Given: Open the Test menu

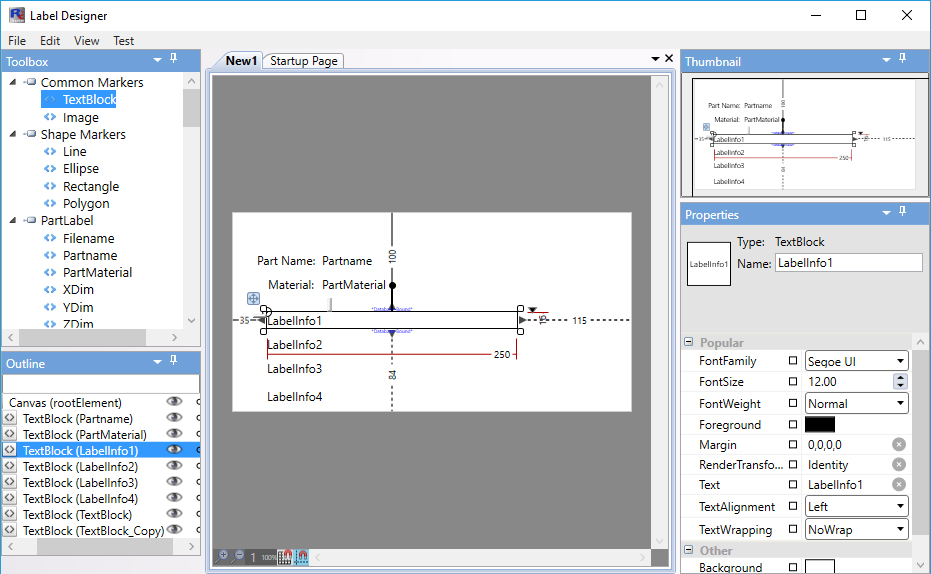Looking at the screenshot, I should pyautogui.click(x=124, y=40).
